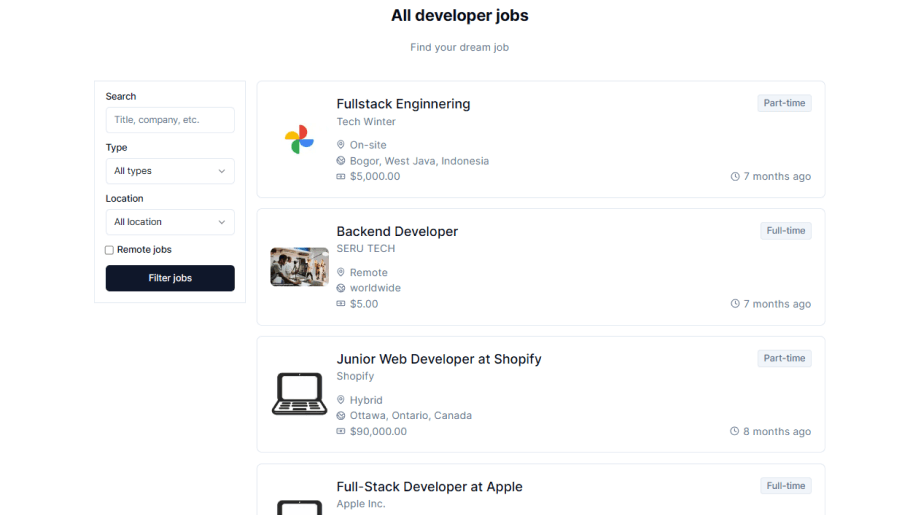Screen dimensions: 902x515
Task: Click Shopify company name under job title
Action: point(355,376)
